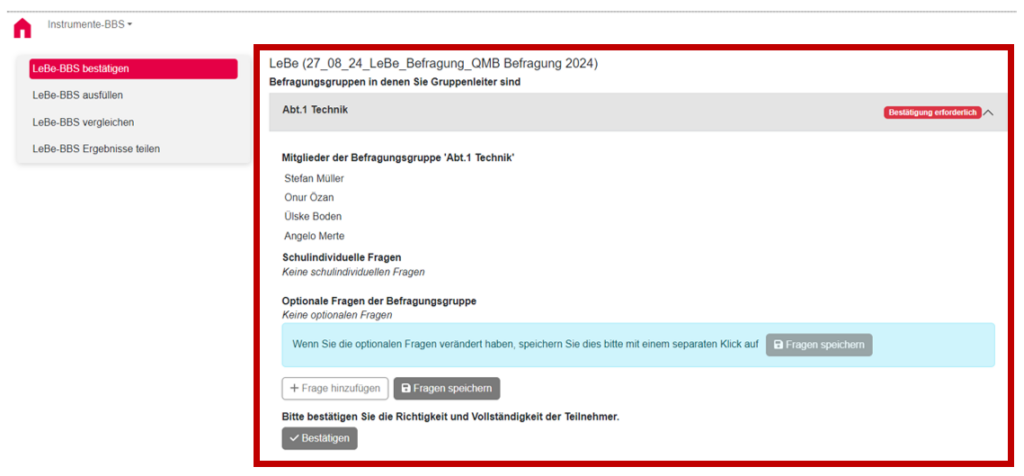This screenshot has height=476, width=1024.
Task: Click the Bestätigung erforderlich badge
Action: pos(932,113)
